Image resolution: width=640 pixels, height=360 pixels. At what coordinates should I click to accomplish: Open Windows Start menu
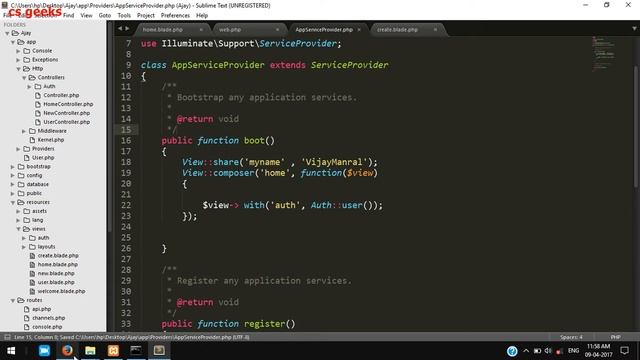[x=11, y=351]
